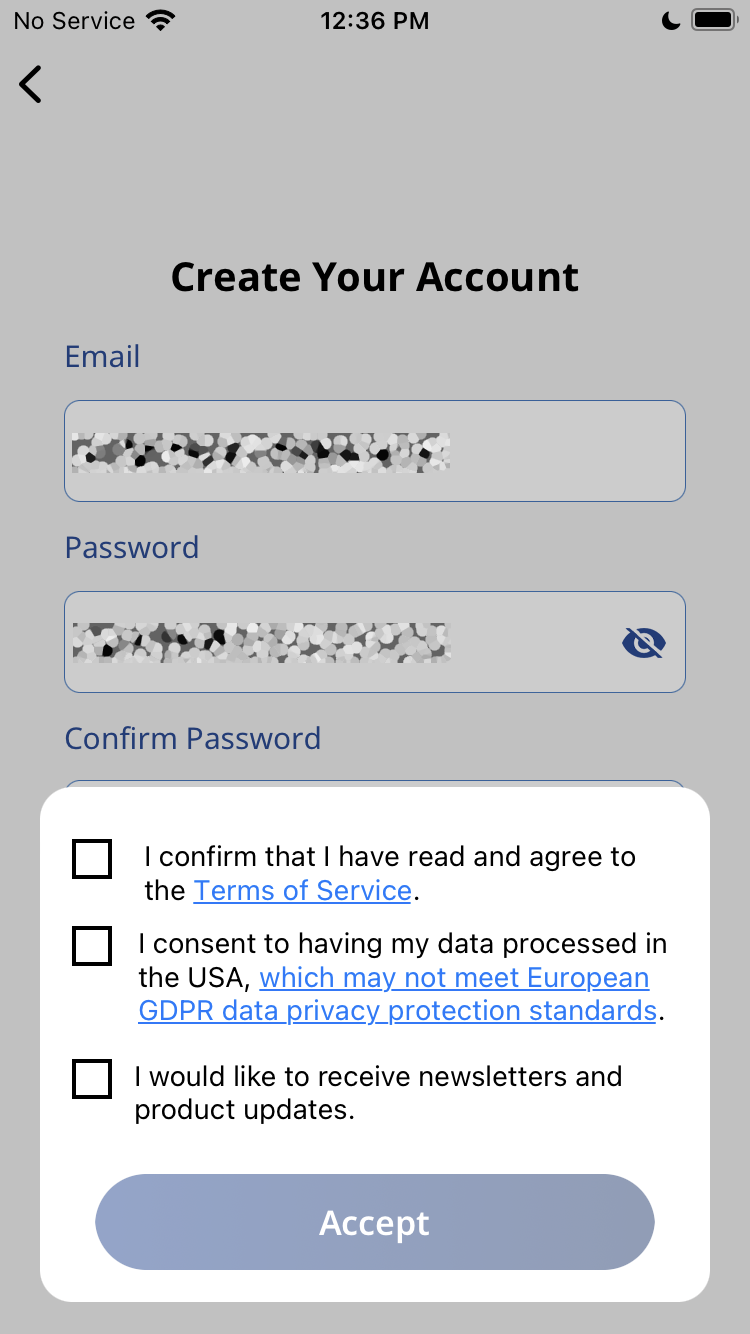Click the Confirm Password label
This screenshot has width=750, height=1334.
pyautogui.click(x=193, y=739)
